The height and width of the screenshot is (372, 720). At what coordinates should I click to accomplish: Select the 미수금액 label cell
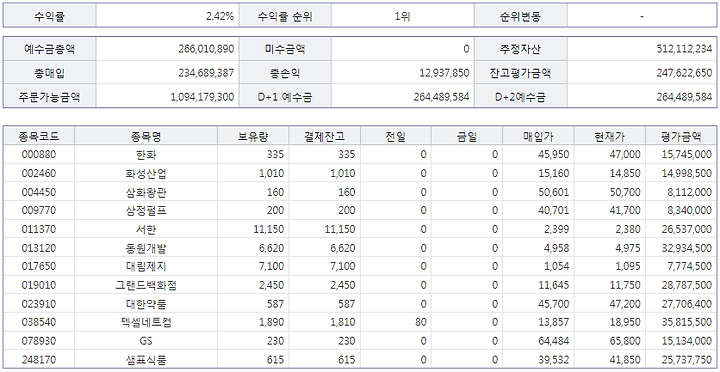tap(285, 49)
